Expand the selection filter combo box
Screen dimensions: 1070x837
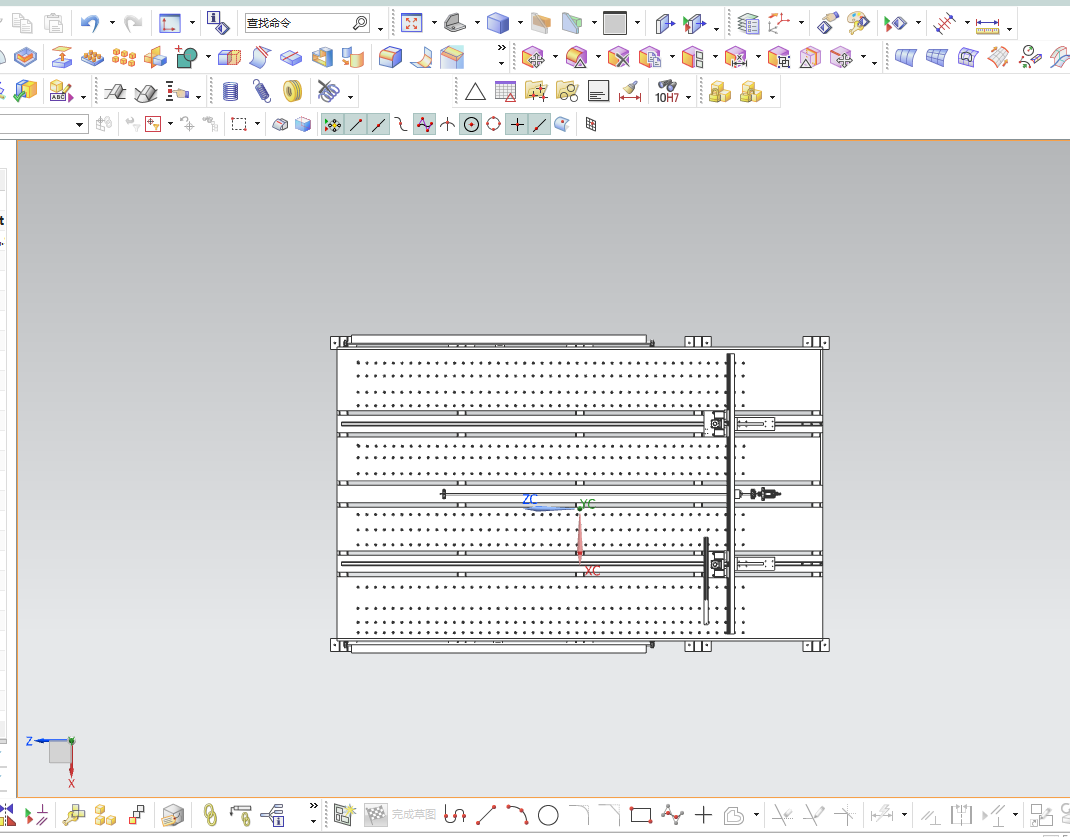[x=42, y=124]
